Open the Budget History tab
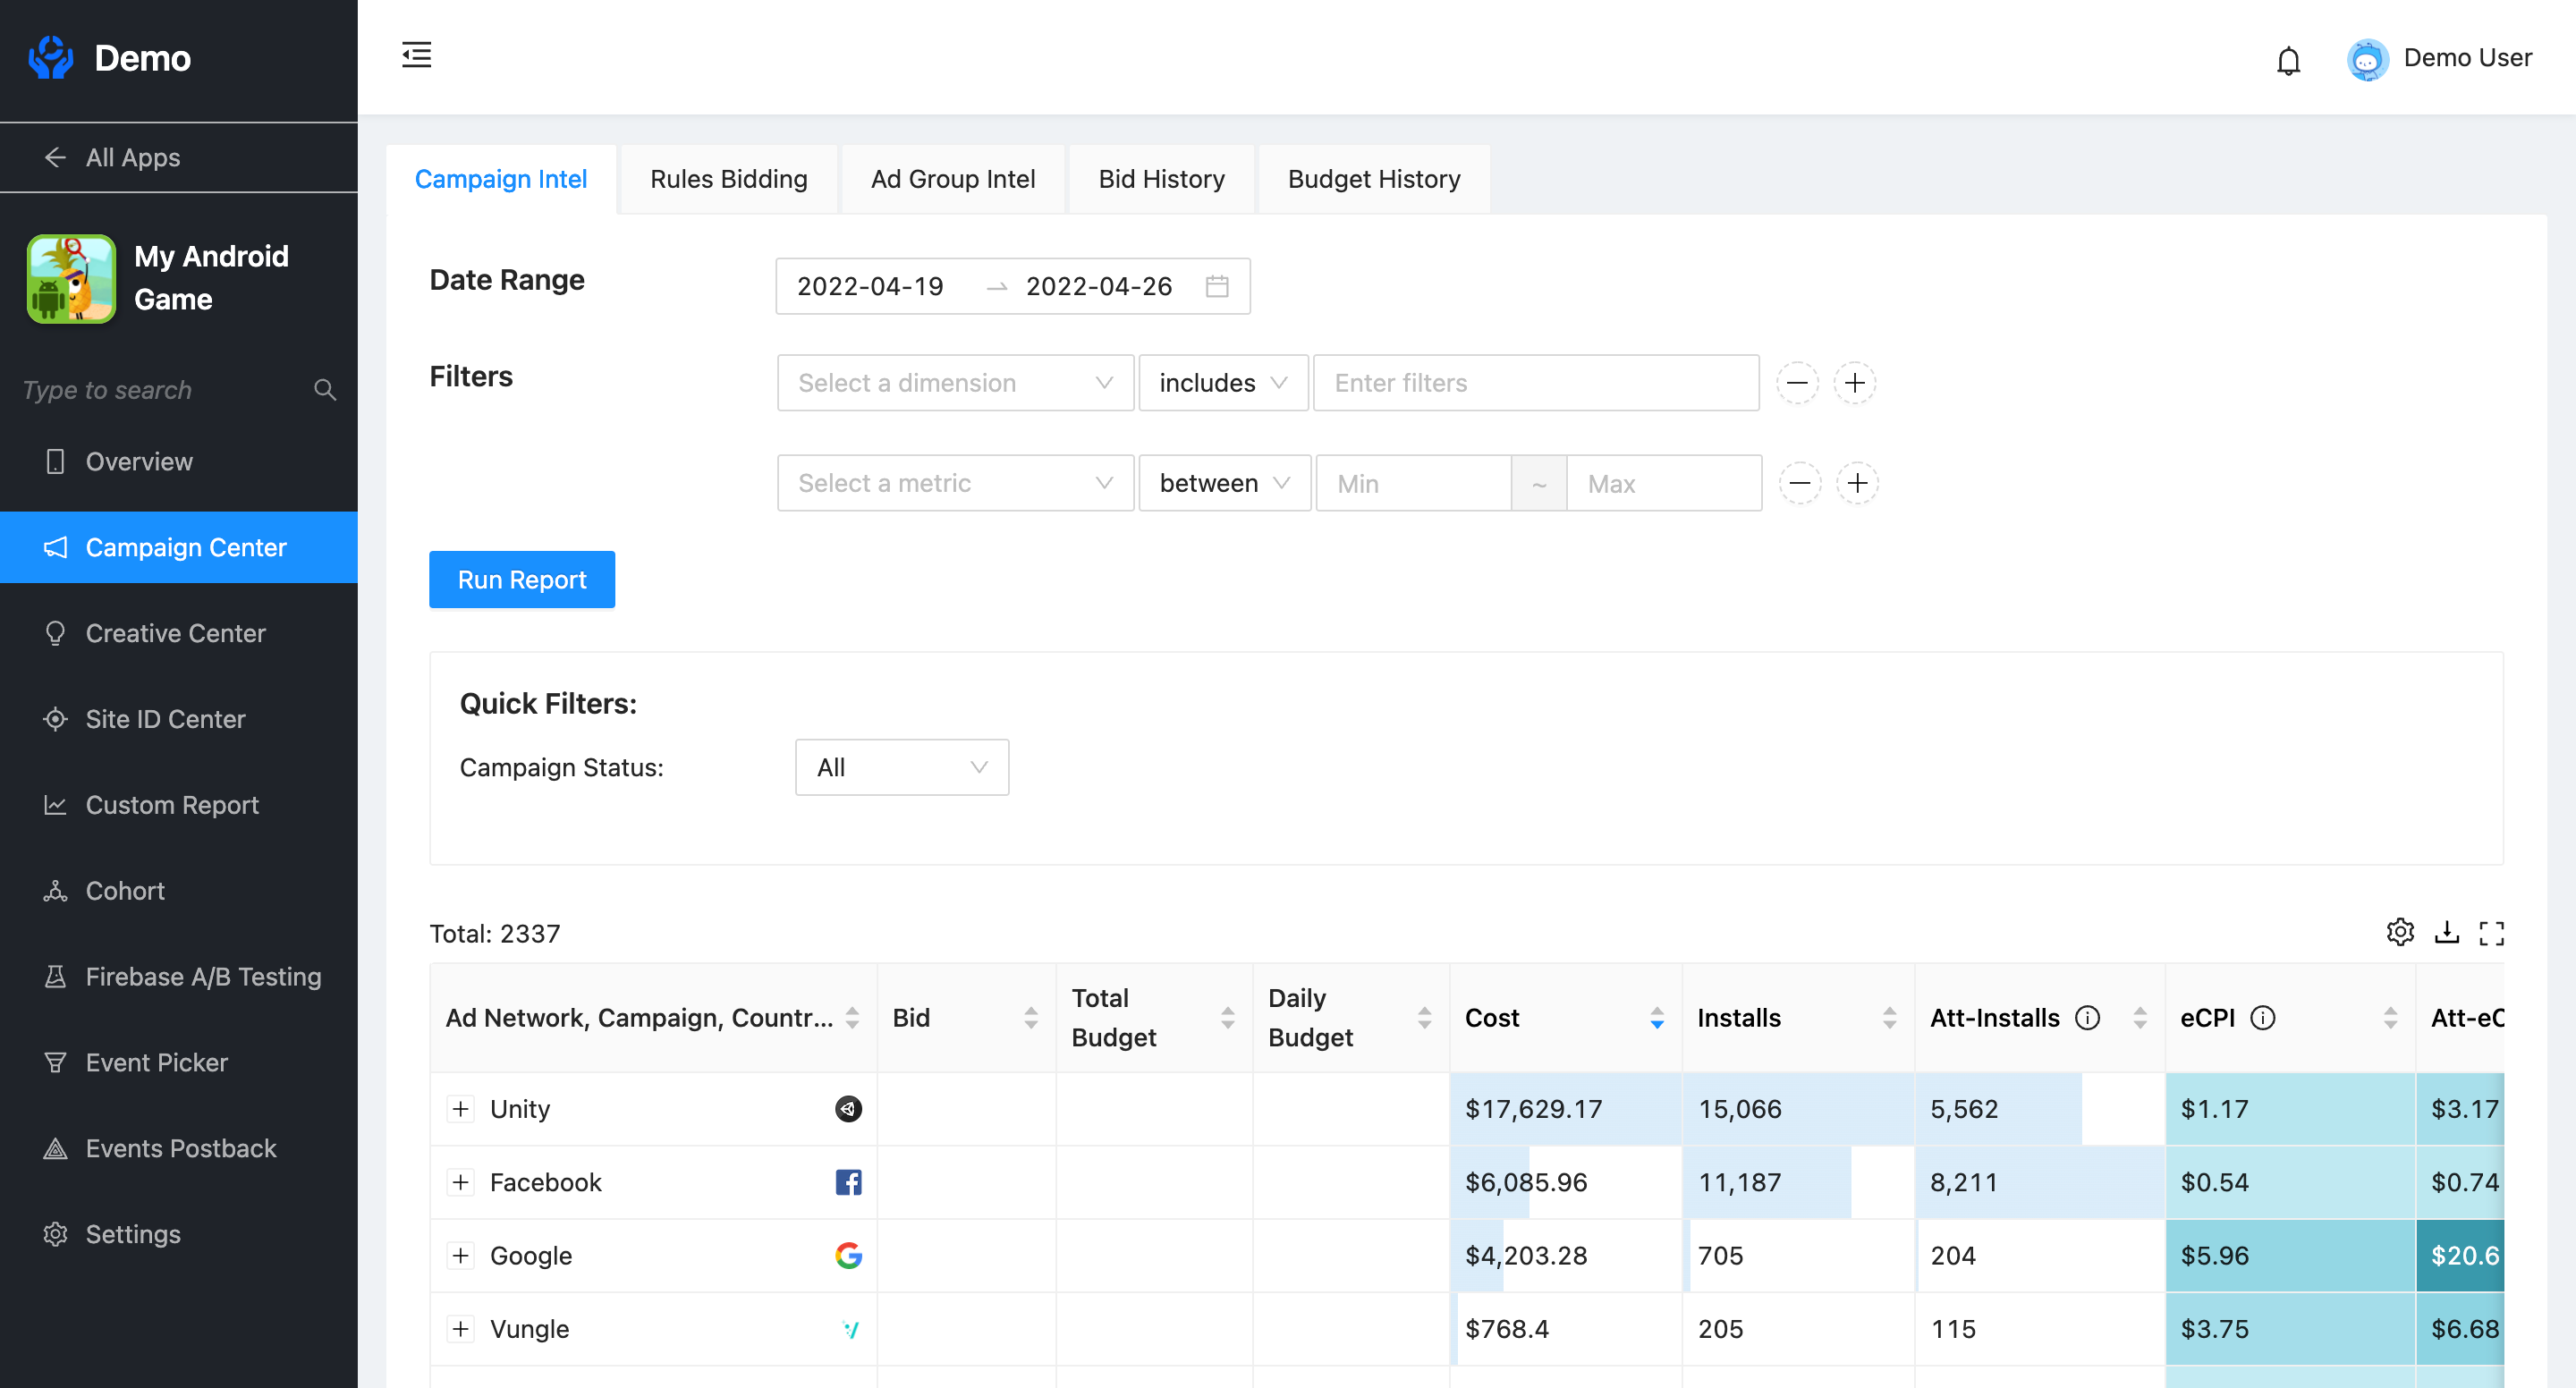2576x1388 pixels. (1373, 179)
